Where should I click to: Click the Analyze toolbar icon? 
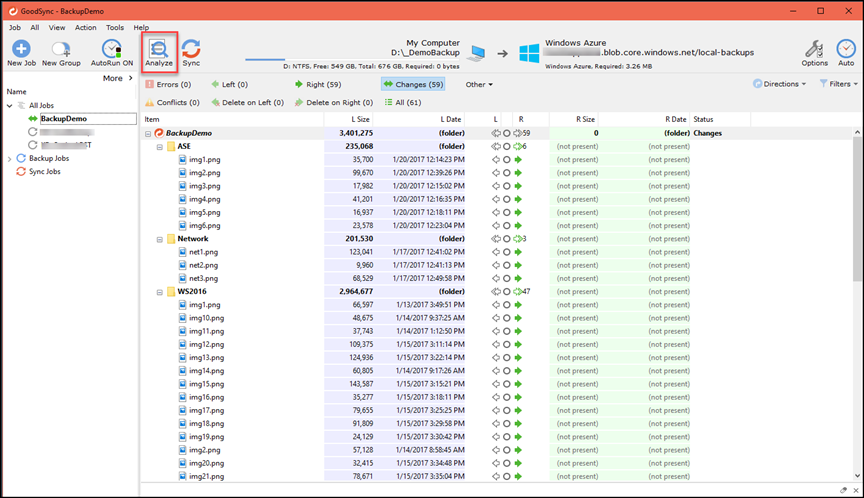pos(159,49)
